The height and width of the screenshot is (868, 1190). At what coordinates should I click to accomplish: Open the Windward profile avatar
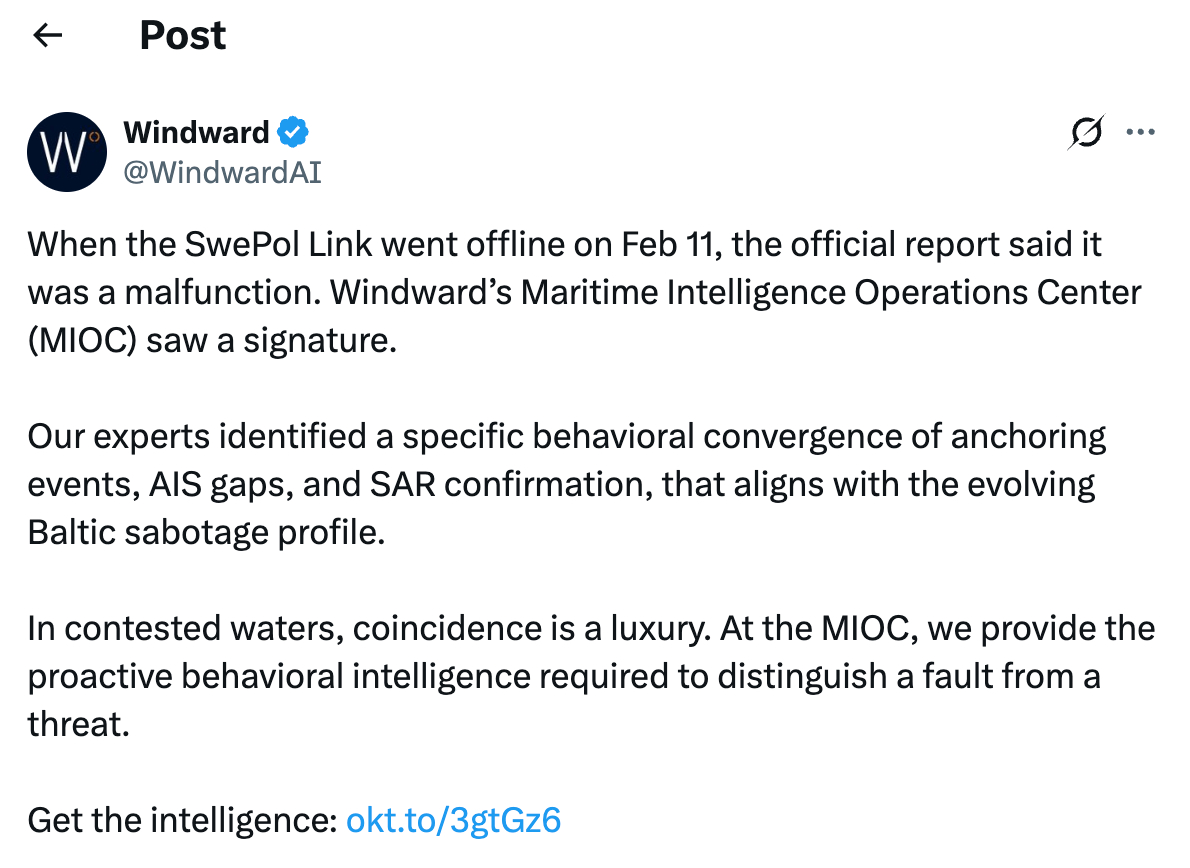pos(67,151)
